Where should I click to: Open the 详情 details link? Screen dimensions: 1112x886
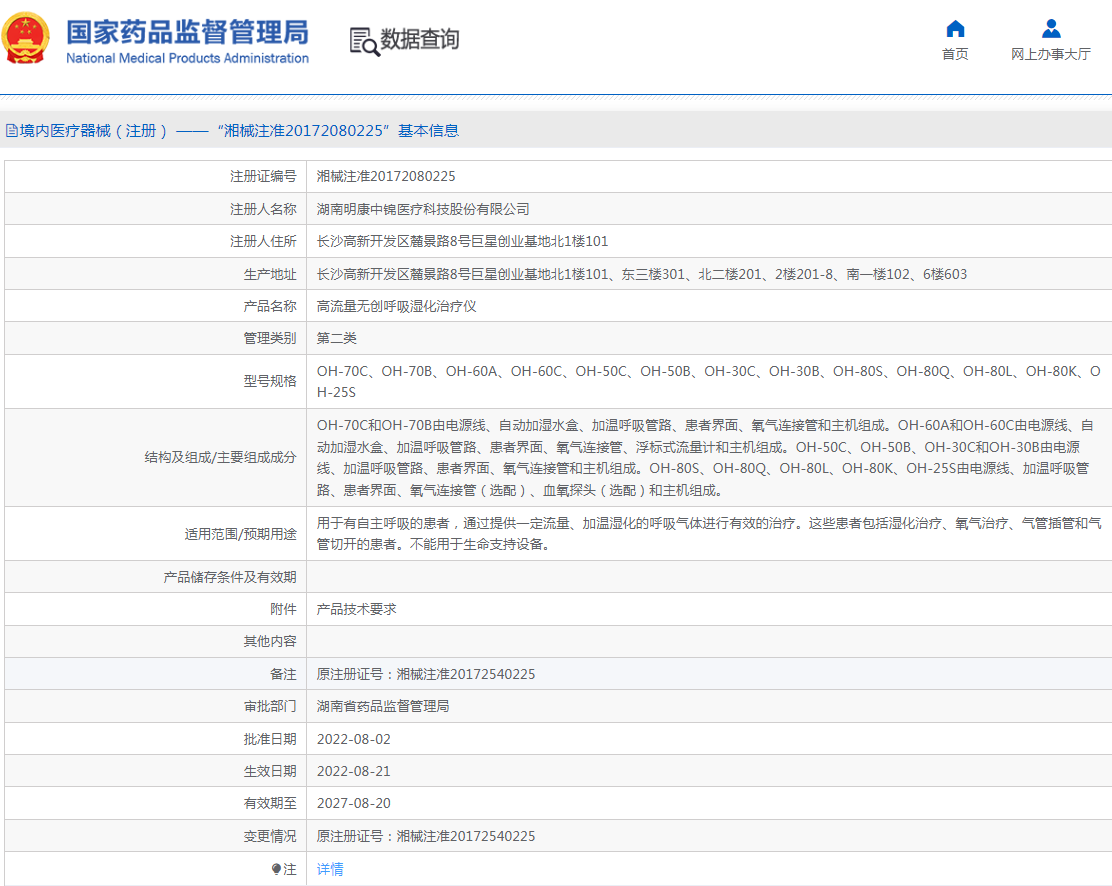pos(329,869)
